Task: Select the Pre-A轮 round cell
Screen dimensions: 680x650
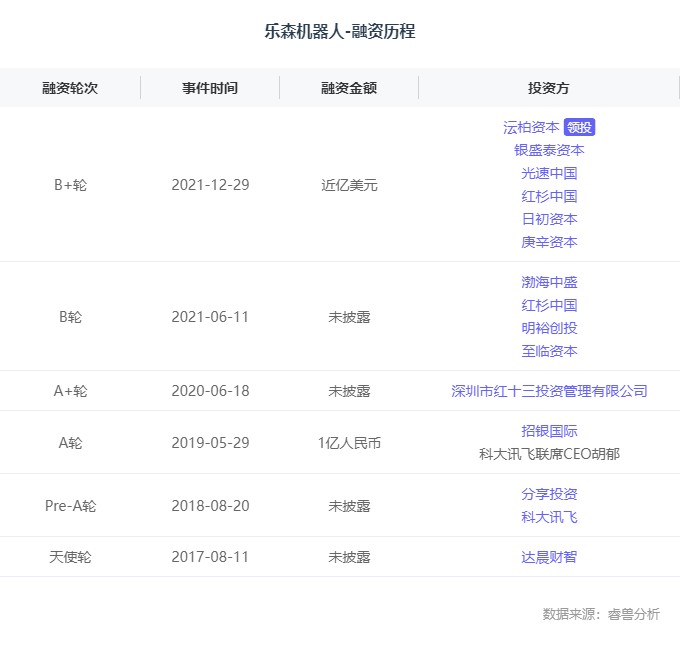Action: 70,506
